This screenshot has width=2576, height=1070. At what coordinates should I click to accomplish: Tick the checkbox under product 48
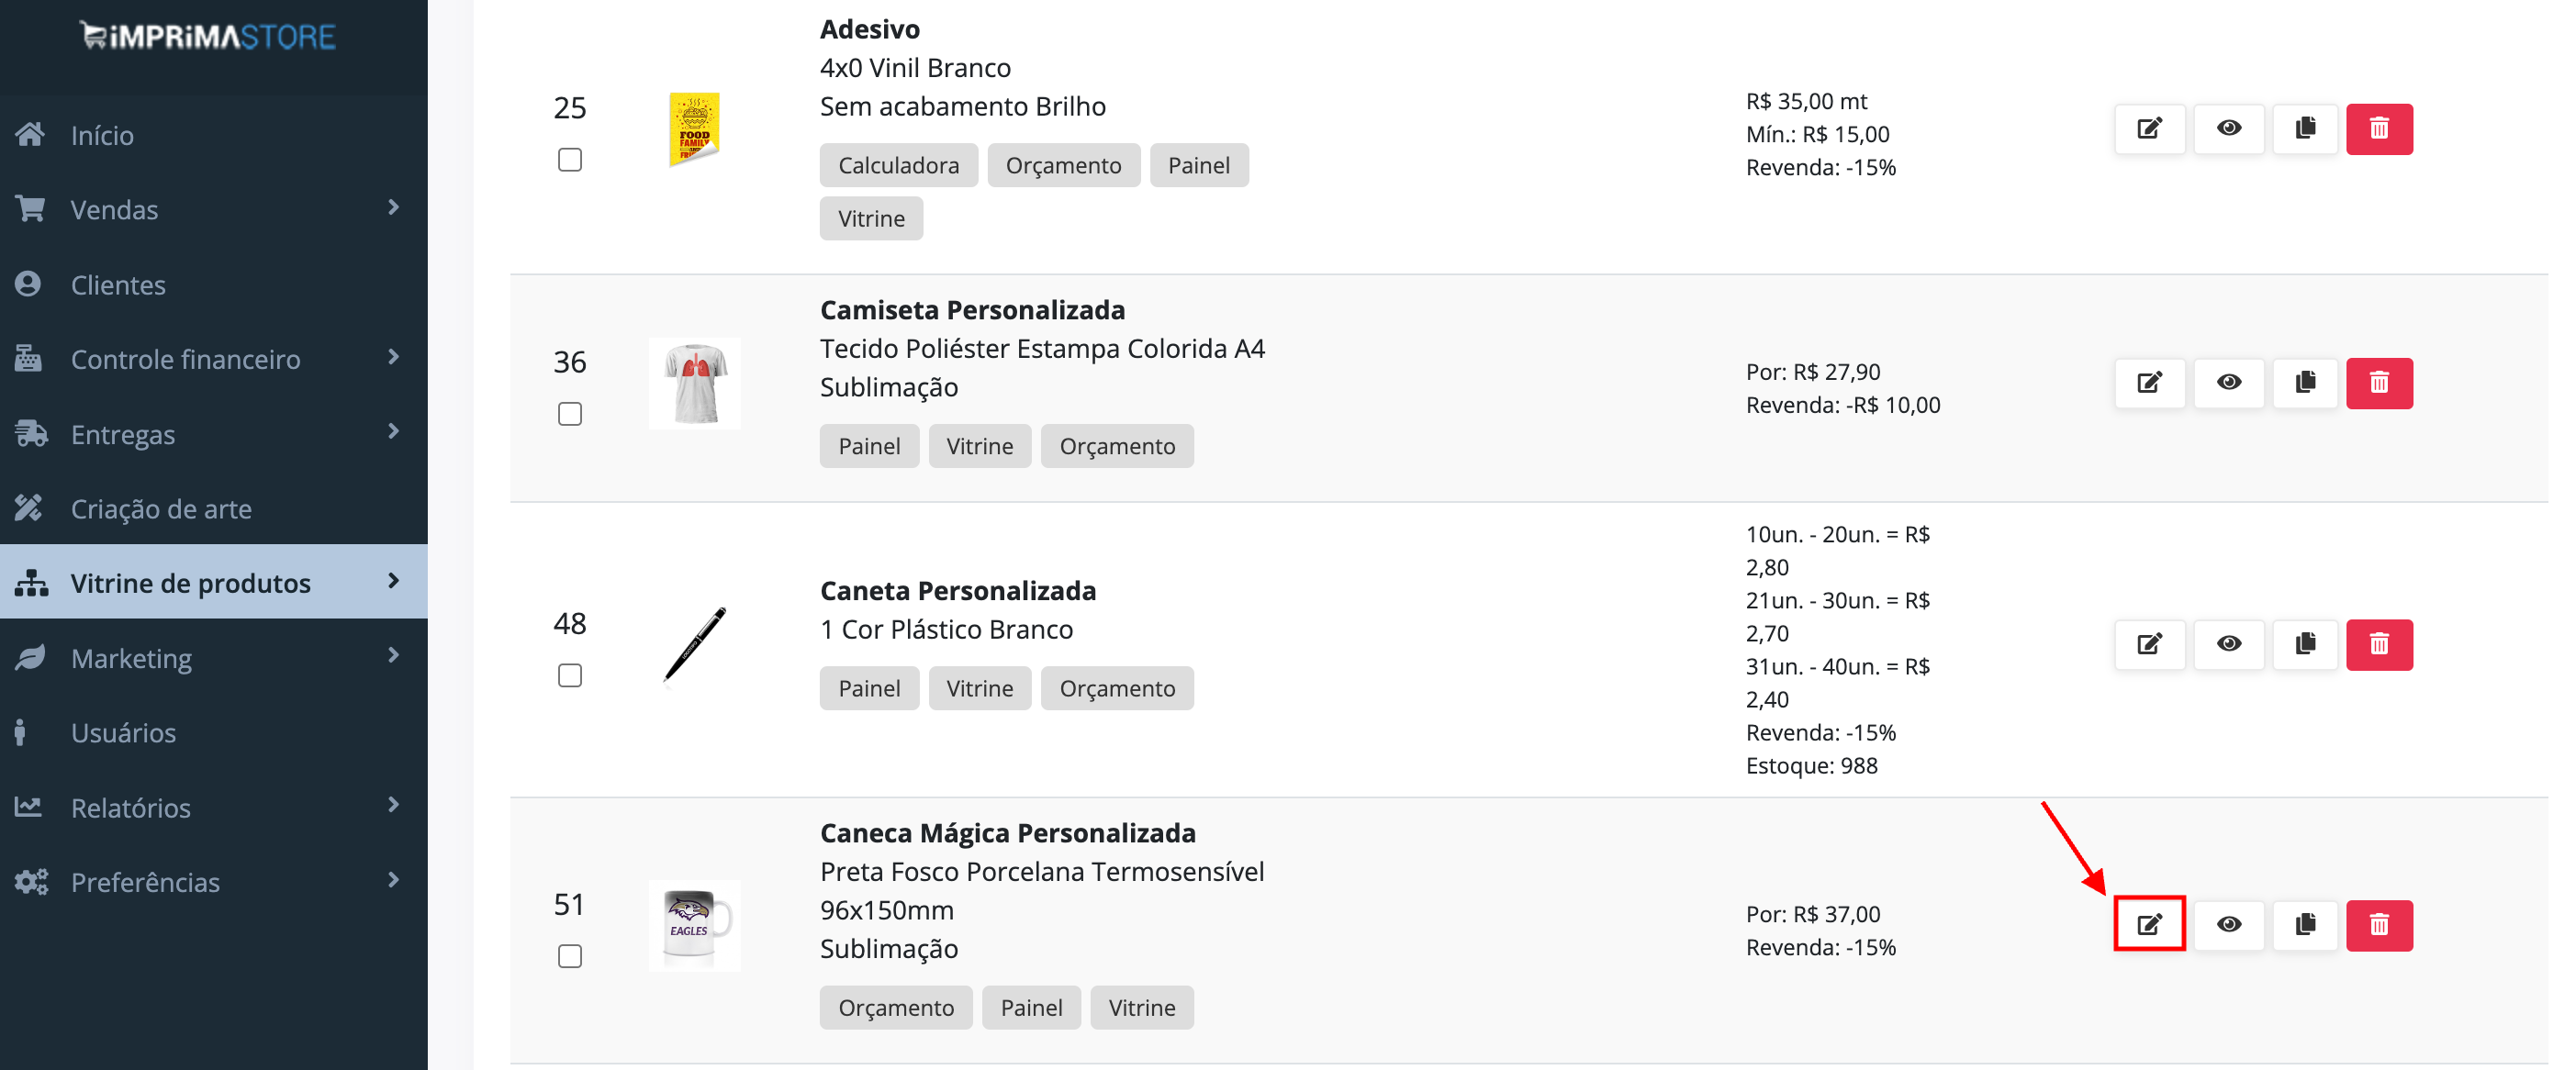(570, 676)
